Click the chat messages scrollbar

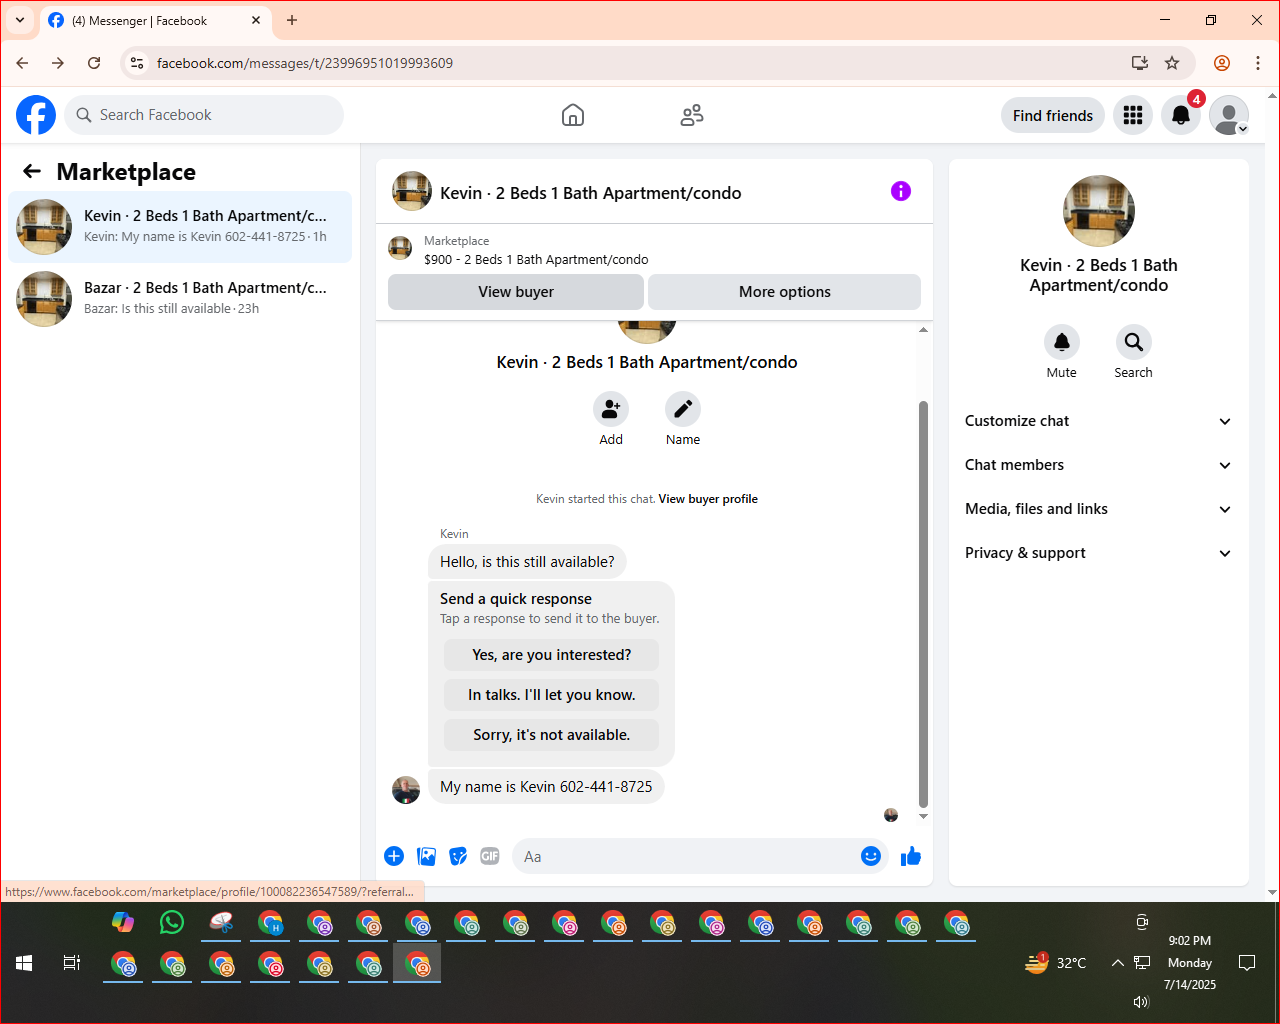(923, 604)
